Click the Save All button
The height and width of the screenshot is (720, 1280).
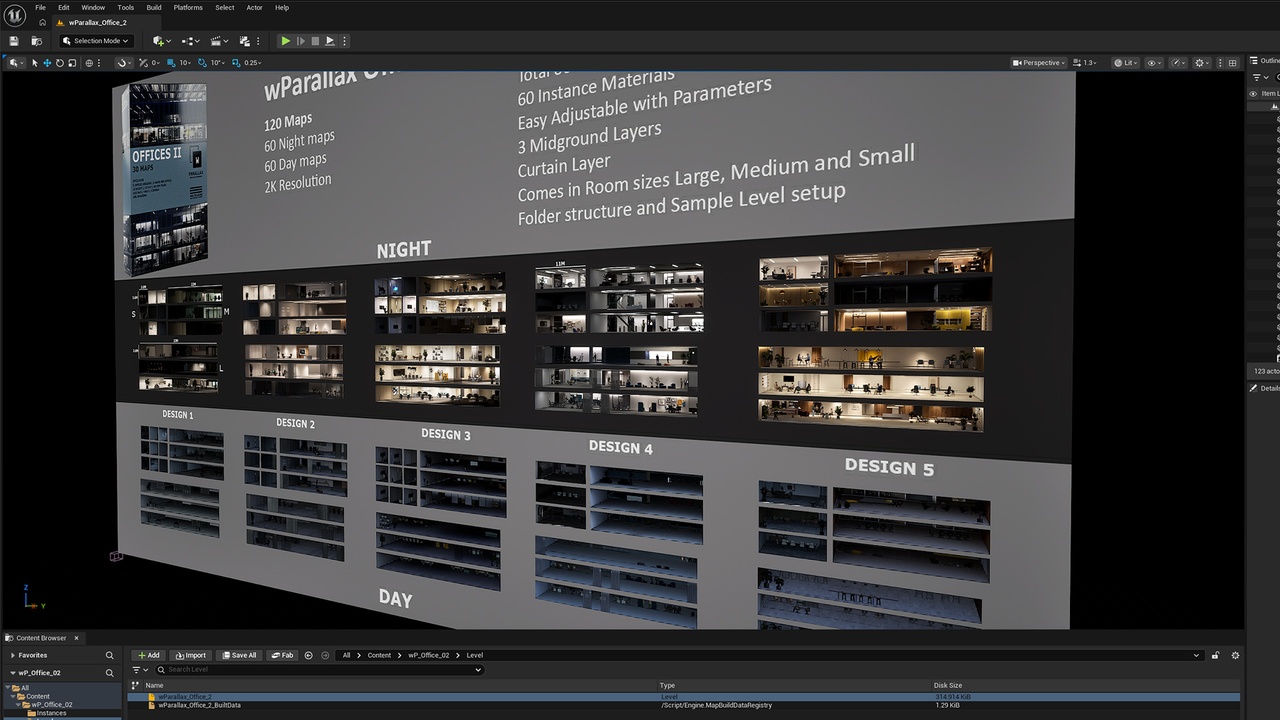tap(239, 655)
